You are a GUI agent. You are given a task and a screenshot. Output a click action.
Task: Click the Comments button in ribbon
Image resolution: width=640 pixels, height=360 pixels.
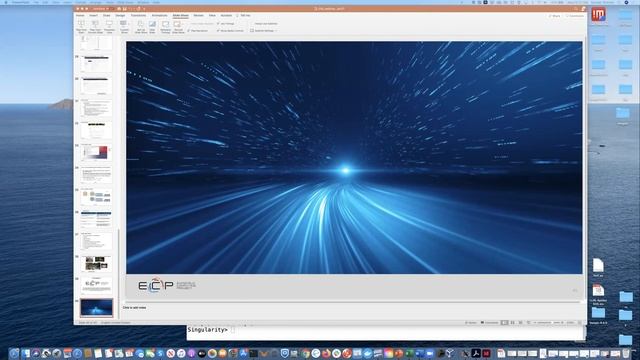point(575,16)
